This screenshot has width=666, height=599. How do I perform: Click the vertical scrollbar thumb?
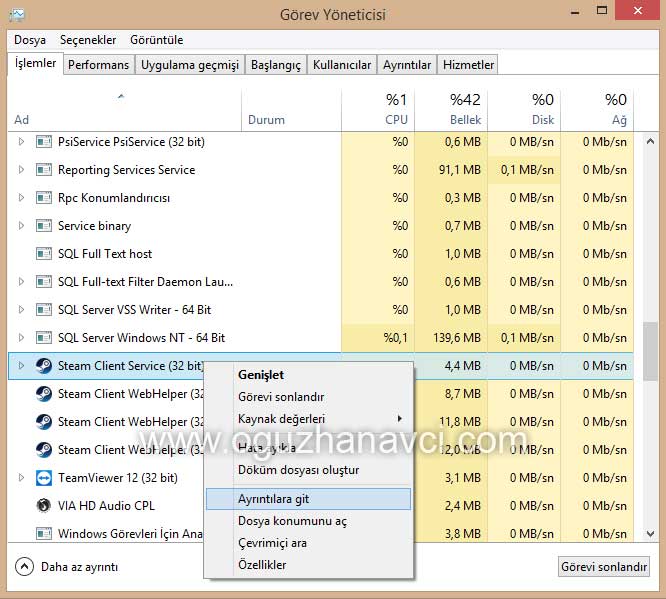(x=650, y=352)
